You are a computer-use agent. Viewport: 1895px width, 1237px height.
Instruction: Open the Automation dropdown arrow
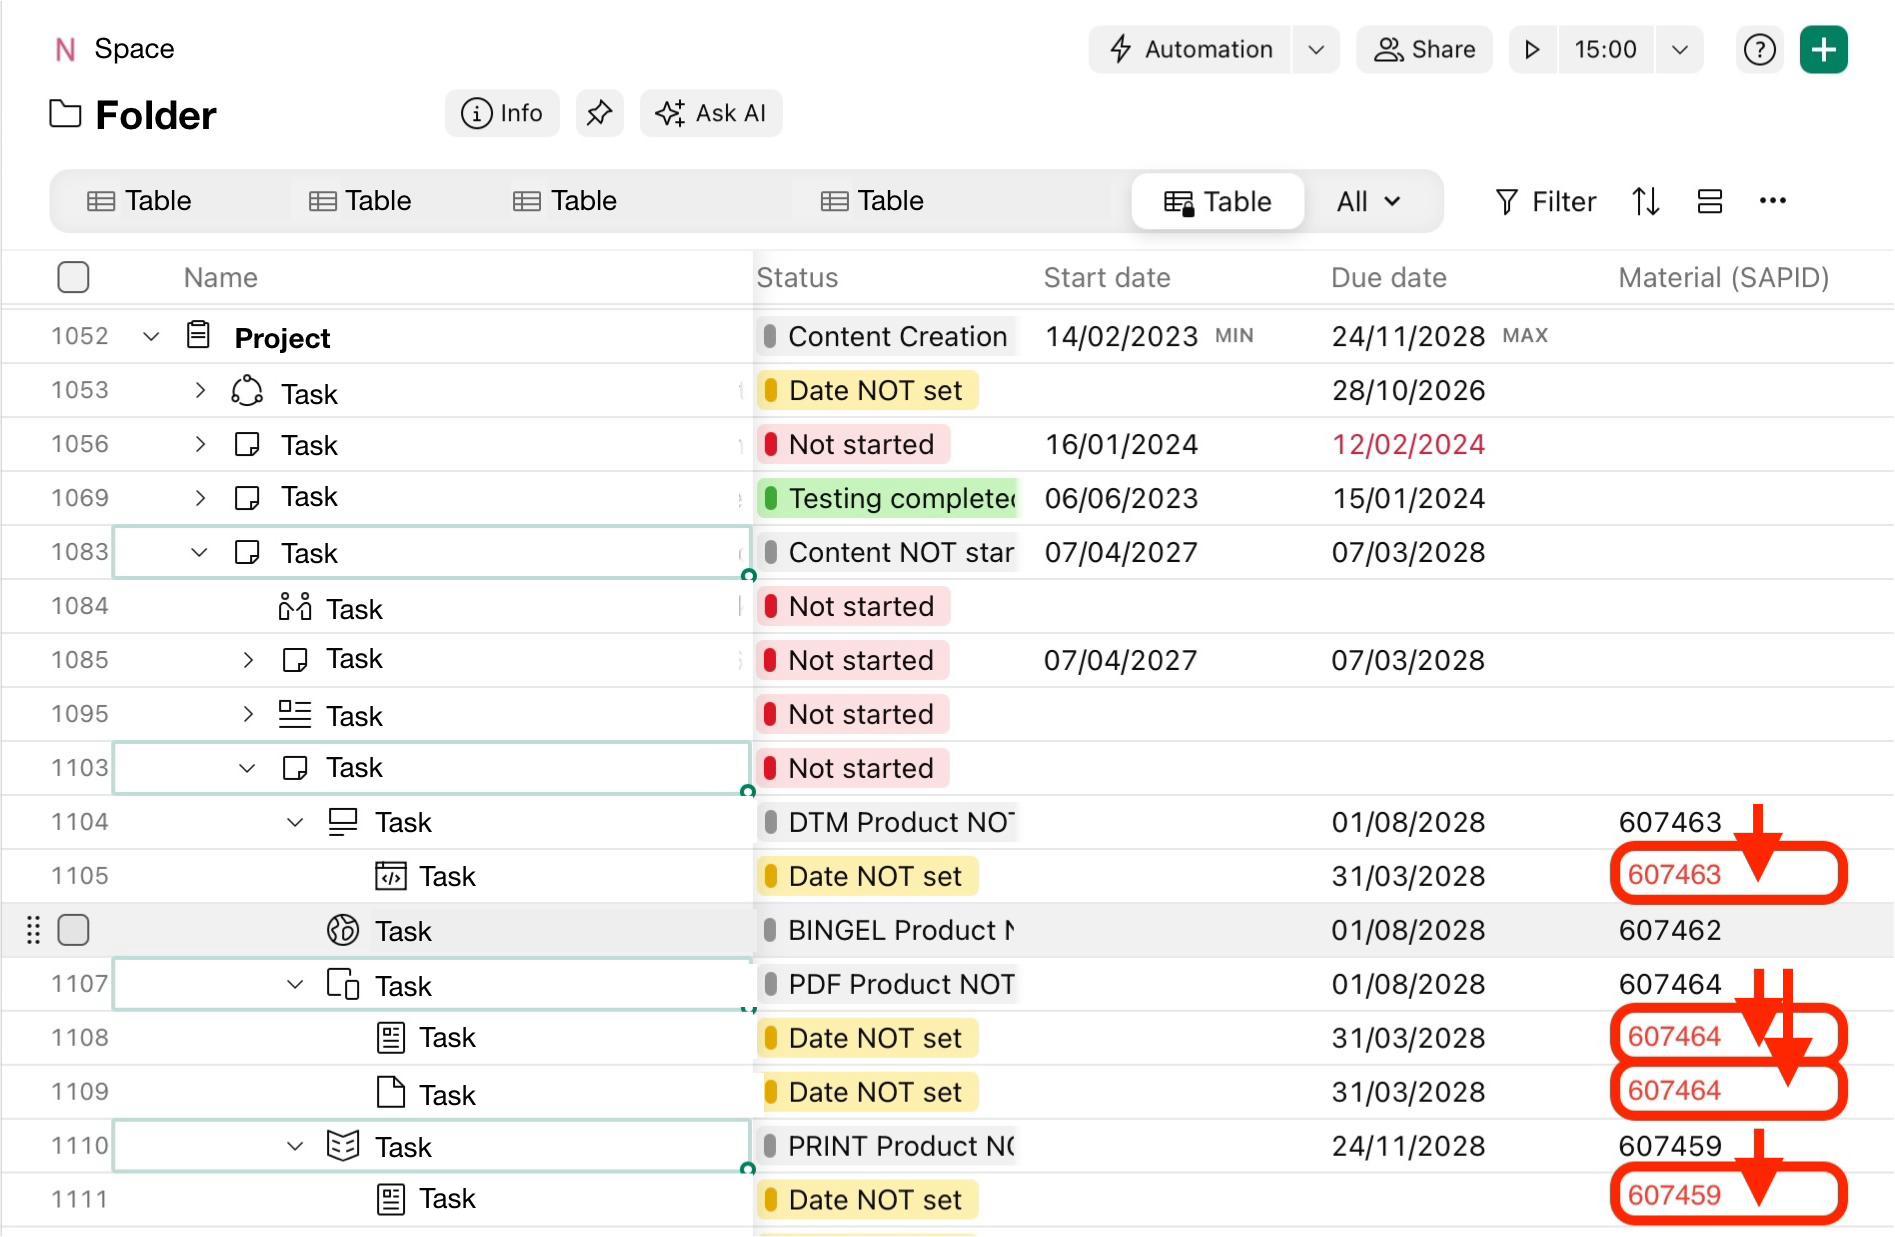(1316, 50)
